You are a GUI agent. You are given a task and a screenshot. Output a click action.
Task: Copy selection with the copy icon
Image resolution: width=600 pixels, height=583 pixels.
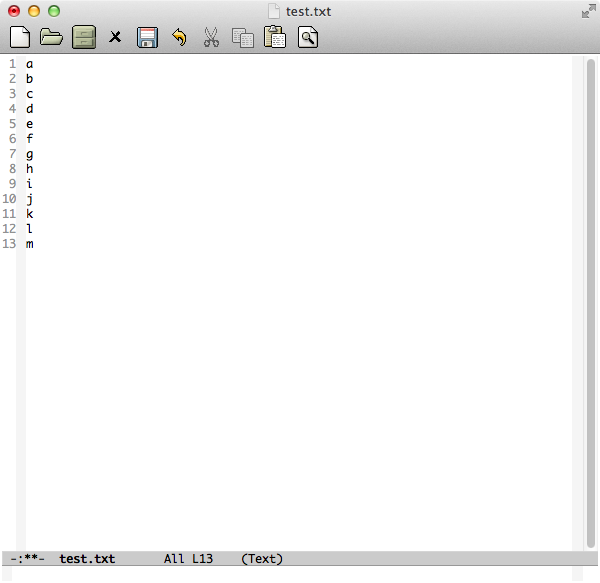pos(243,38)
